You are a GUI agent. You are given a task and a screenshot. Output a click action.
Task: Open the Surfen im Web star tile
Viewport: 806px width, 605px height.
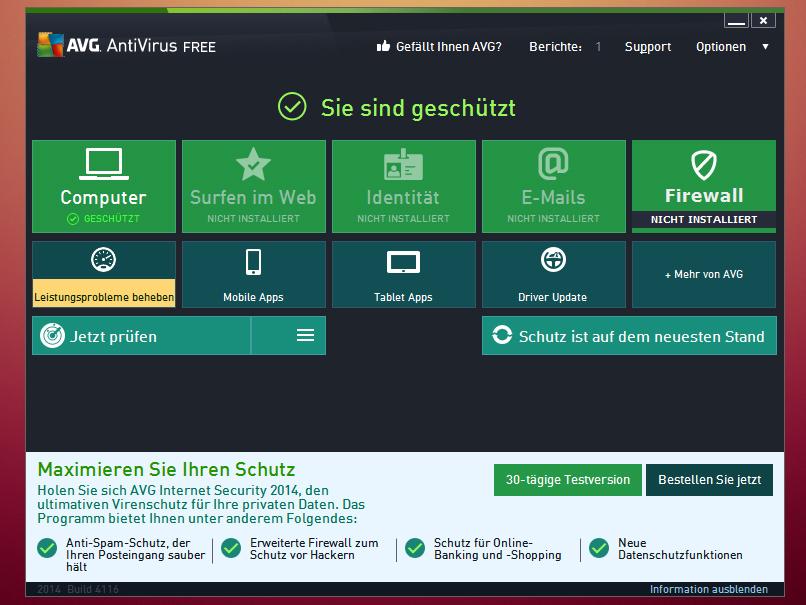pos(254,186)
